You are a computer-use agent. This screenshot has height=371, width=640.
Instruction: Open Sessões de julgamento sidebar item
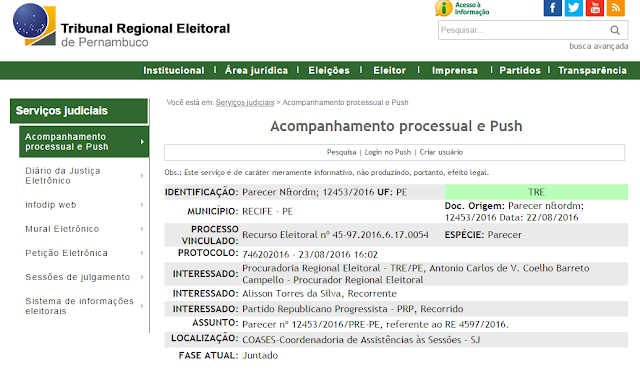pyautogui.click(x=78, y=277)
